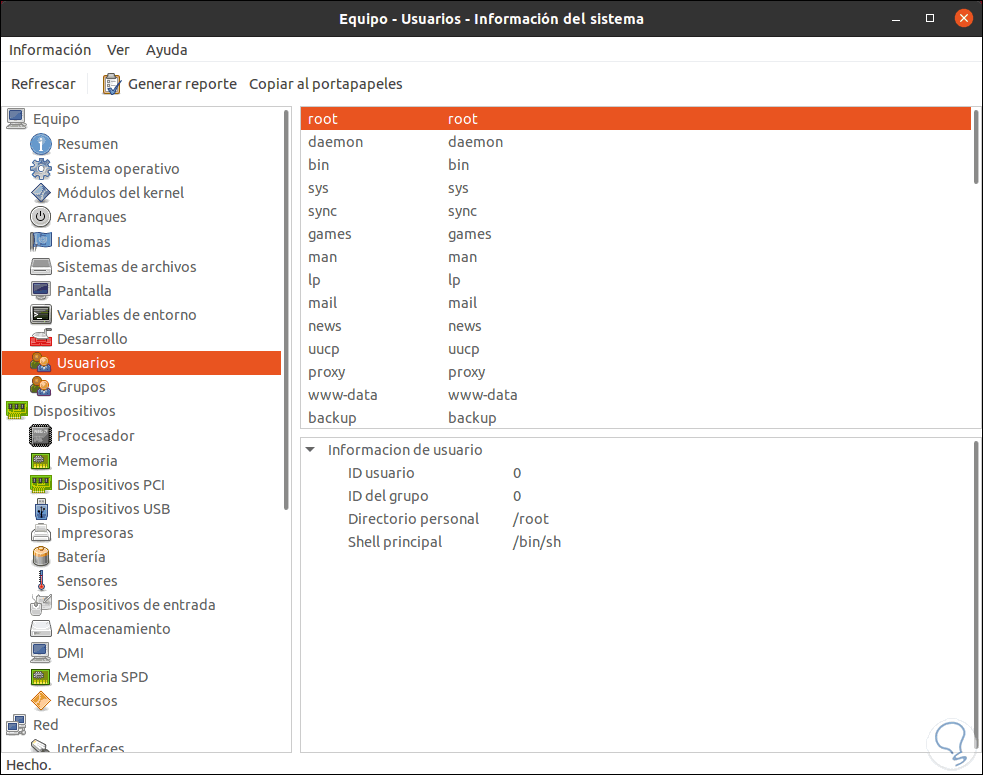The width and height of the screenshot is (983, 775).
Task: Click the ID del grupo row
Action: (x=636, y=496)
